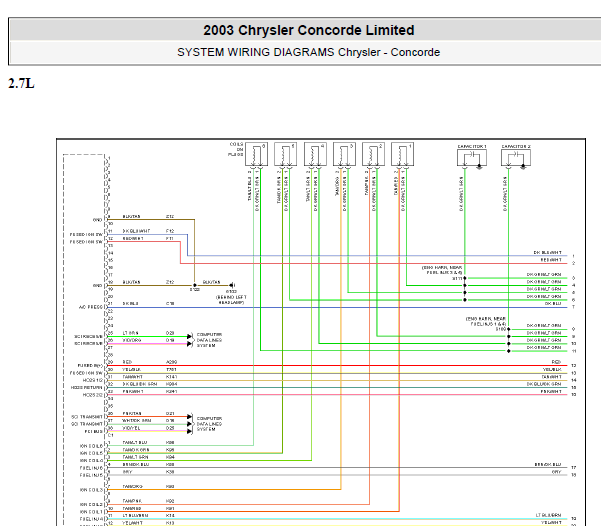Viewport: 601px width, 526px height.
Task: Click the "IGN COIL 6" pin label
Action: pyautogui.click(x=92, y=446)
